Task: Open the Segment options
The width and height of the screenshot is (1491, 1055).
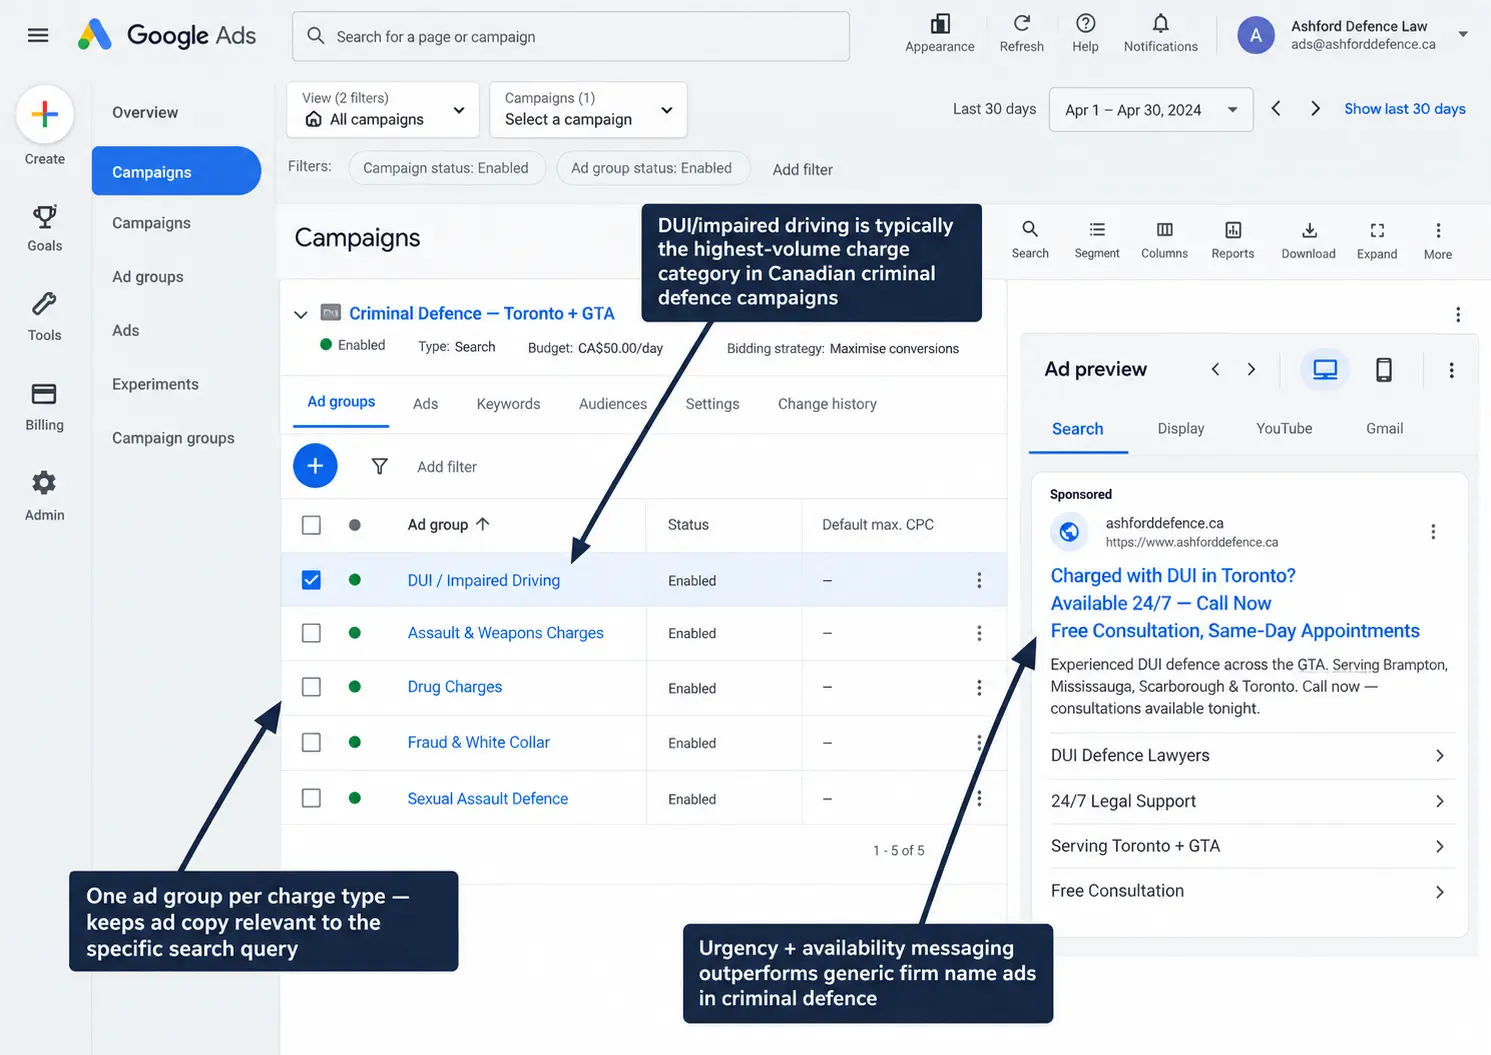Action: pos(1097,239)
